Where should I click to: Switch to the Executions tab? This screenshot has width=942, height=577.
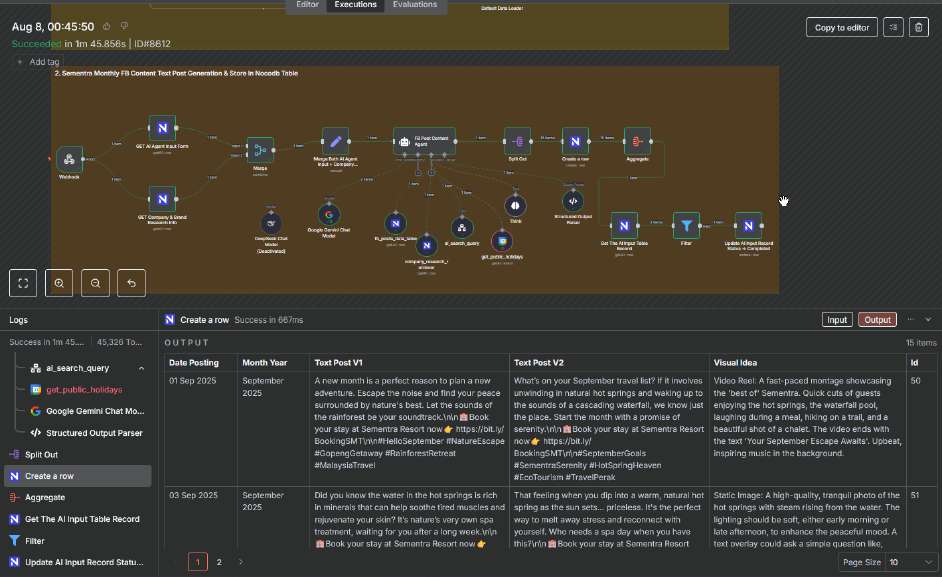pyautogui.click(x=355, y=5)
